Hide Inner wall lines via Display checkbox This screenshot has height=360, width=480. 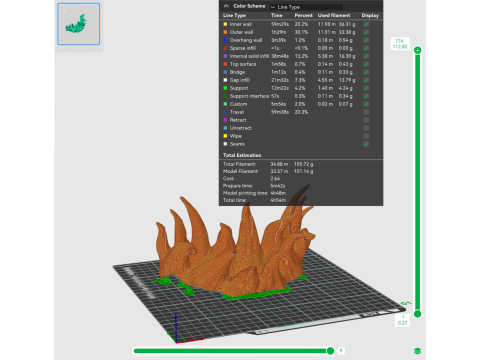366,24
